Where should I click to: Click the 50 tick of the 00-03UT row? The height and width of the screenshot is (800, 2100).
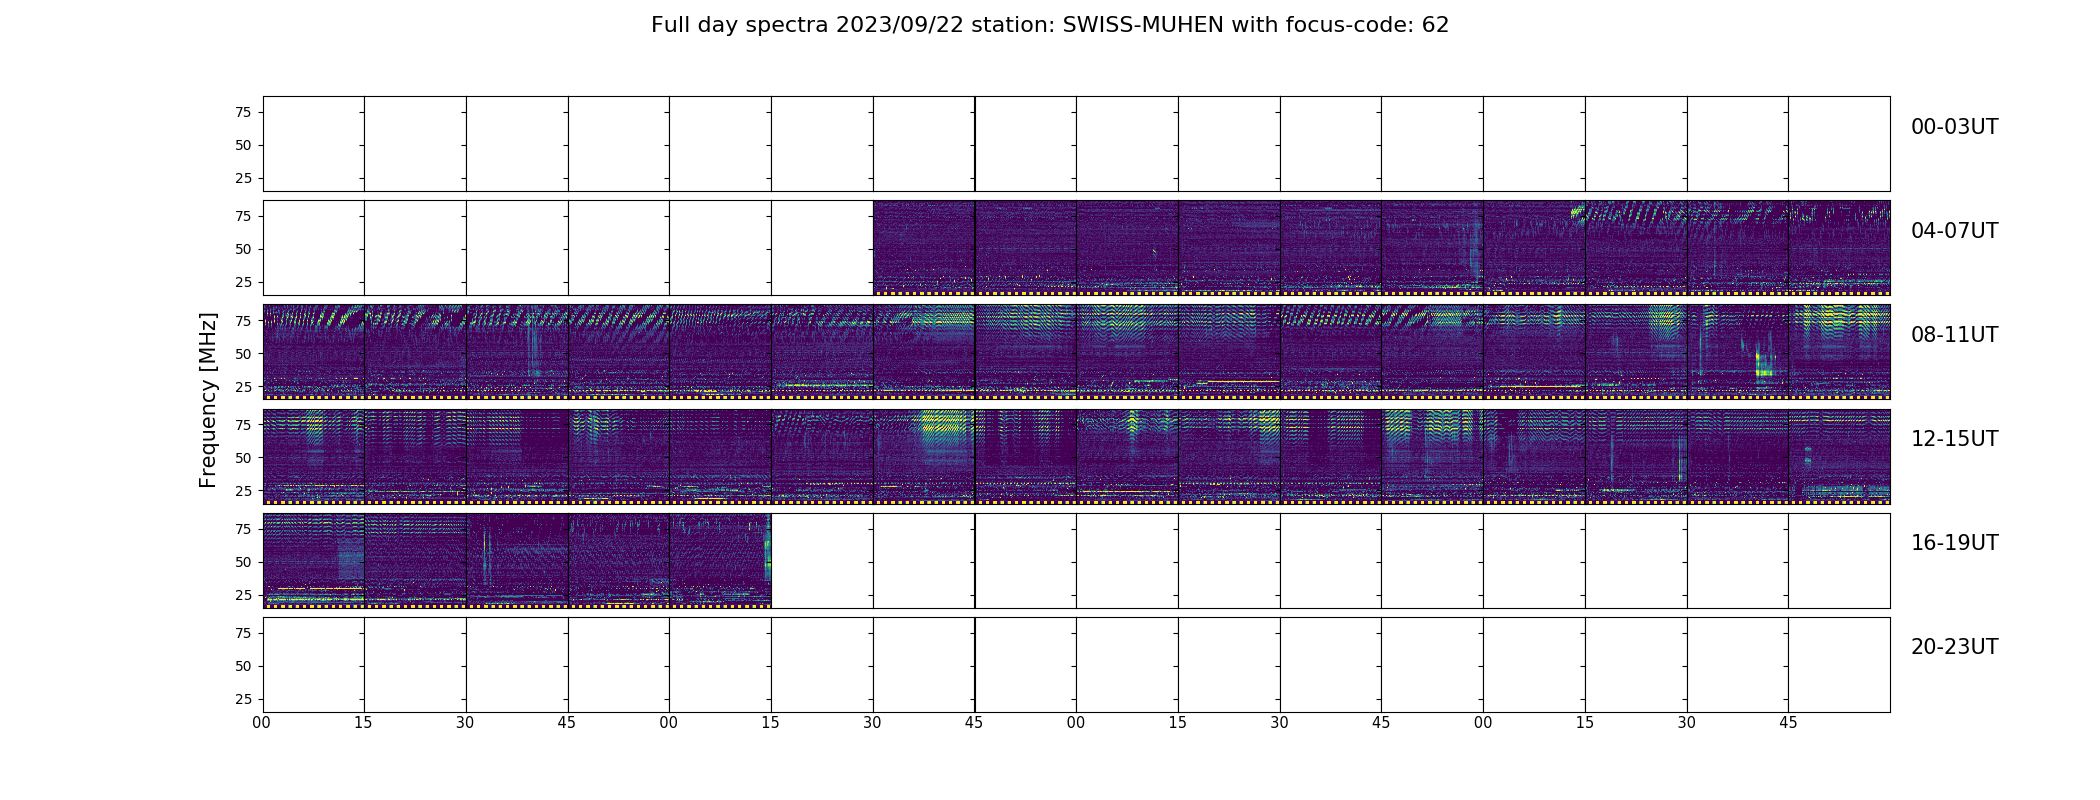[243, 145]
